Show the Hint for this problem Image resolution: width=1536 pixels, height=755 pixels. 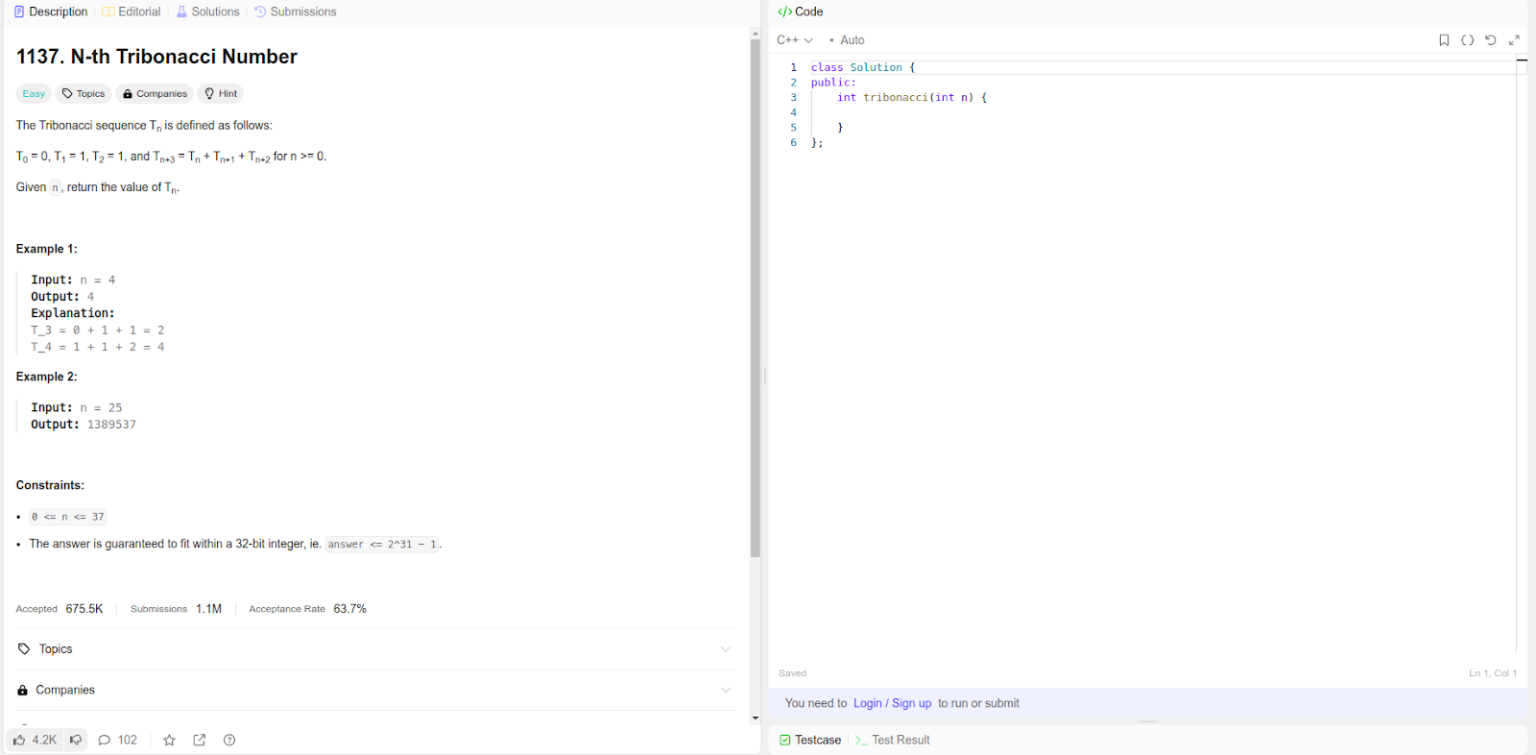click(x=220, y=93)
